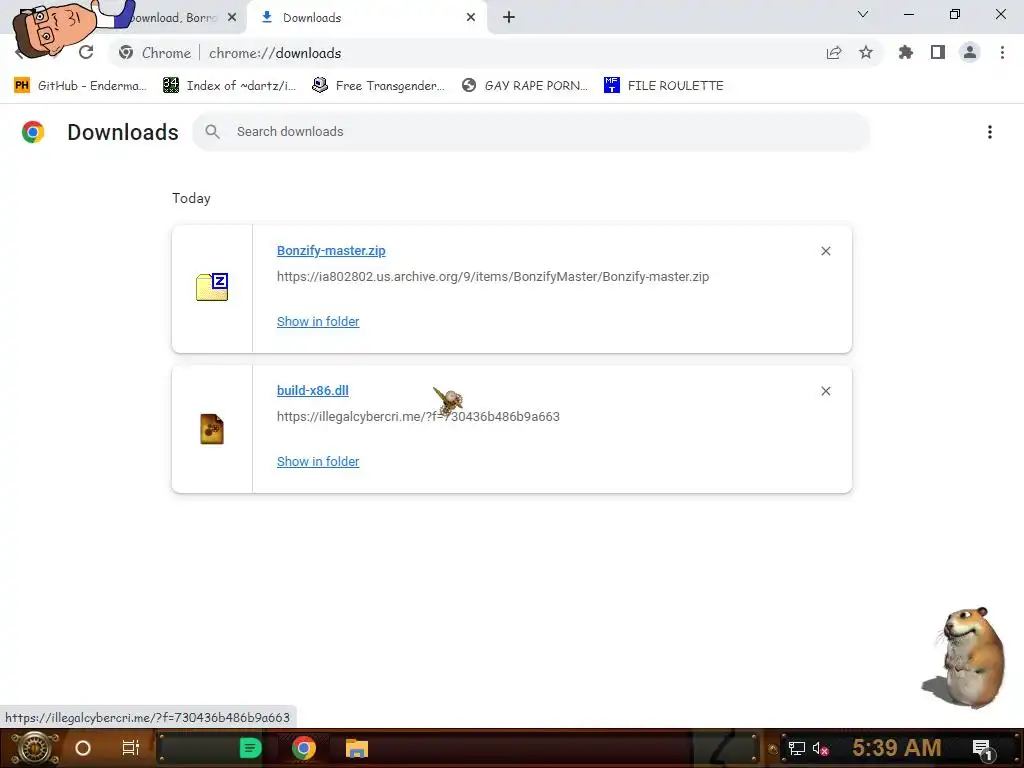Share this page using the share icon
The height and width of the screenshot is (768, 1024).
pos(834,53)
